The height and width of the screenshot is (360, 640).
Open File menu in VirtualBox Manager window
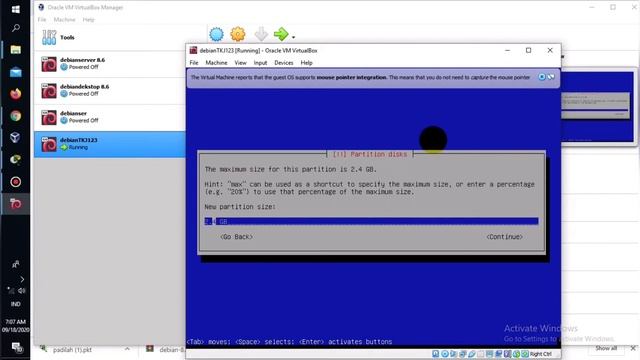click(42, 20)
